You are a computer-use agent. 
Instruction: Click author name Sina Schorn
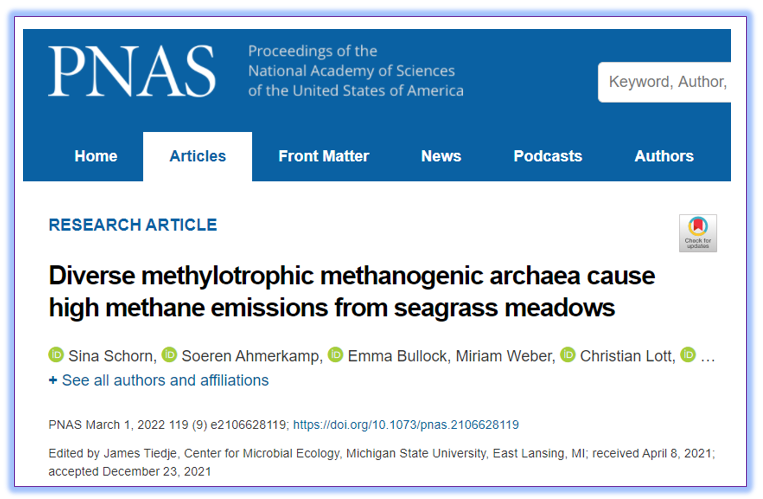(112, 356)
